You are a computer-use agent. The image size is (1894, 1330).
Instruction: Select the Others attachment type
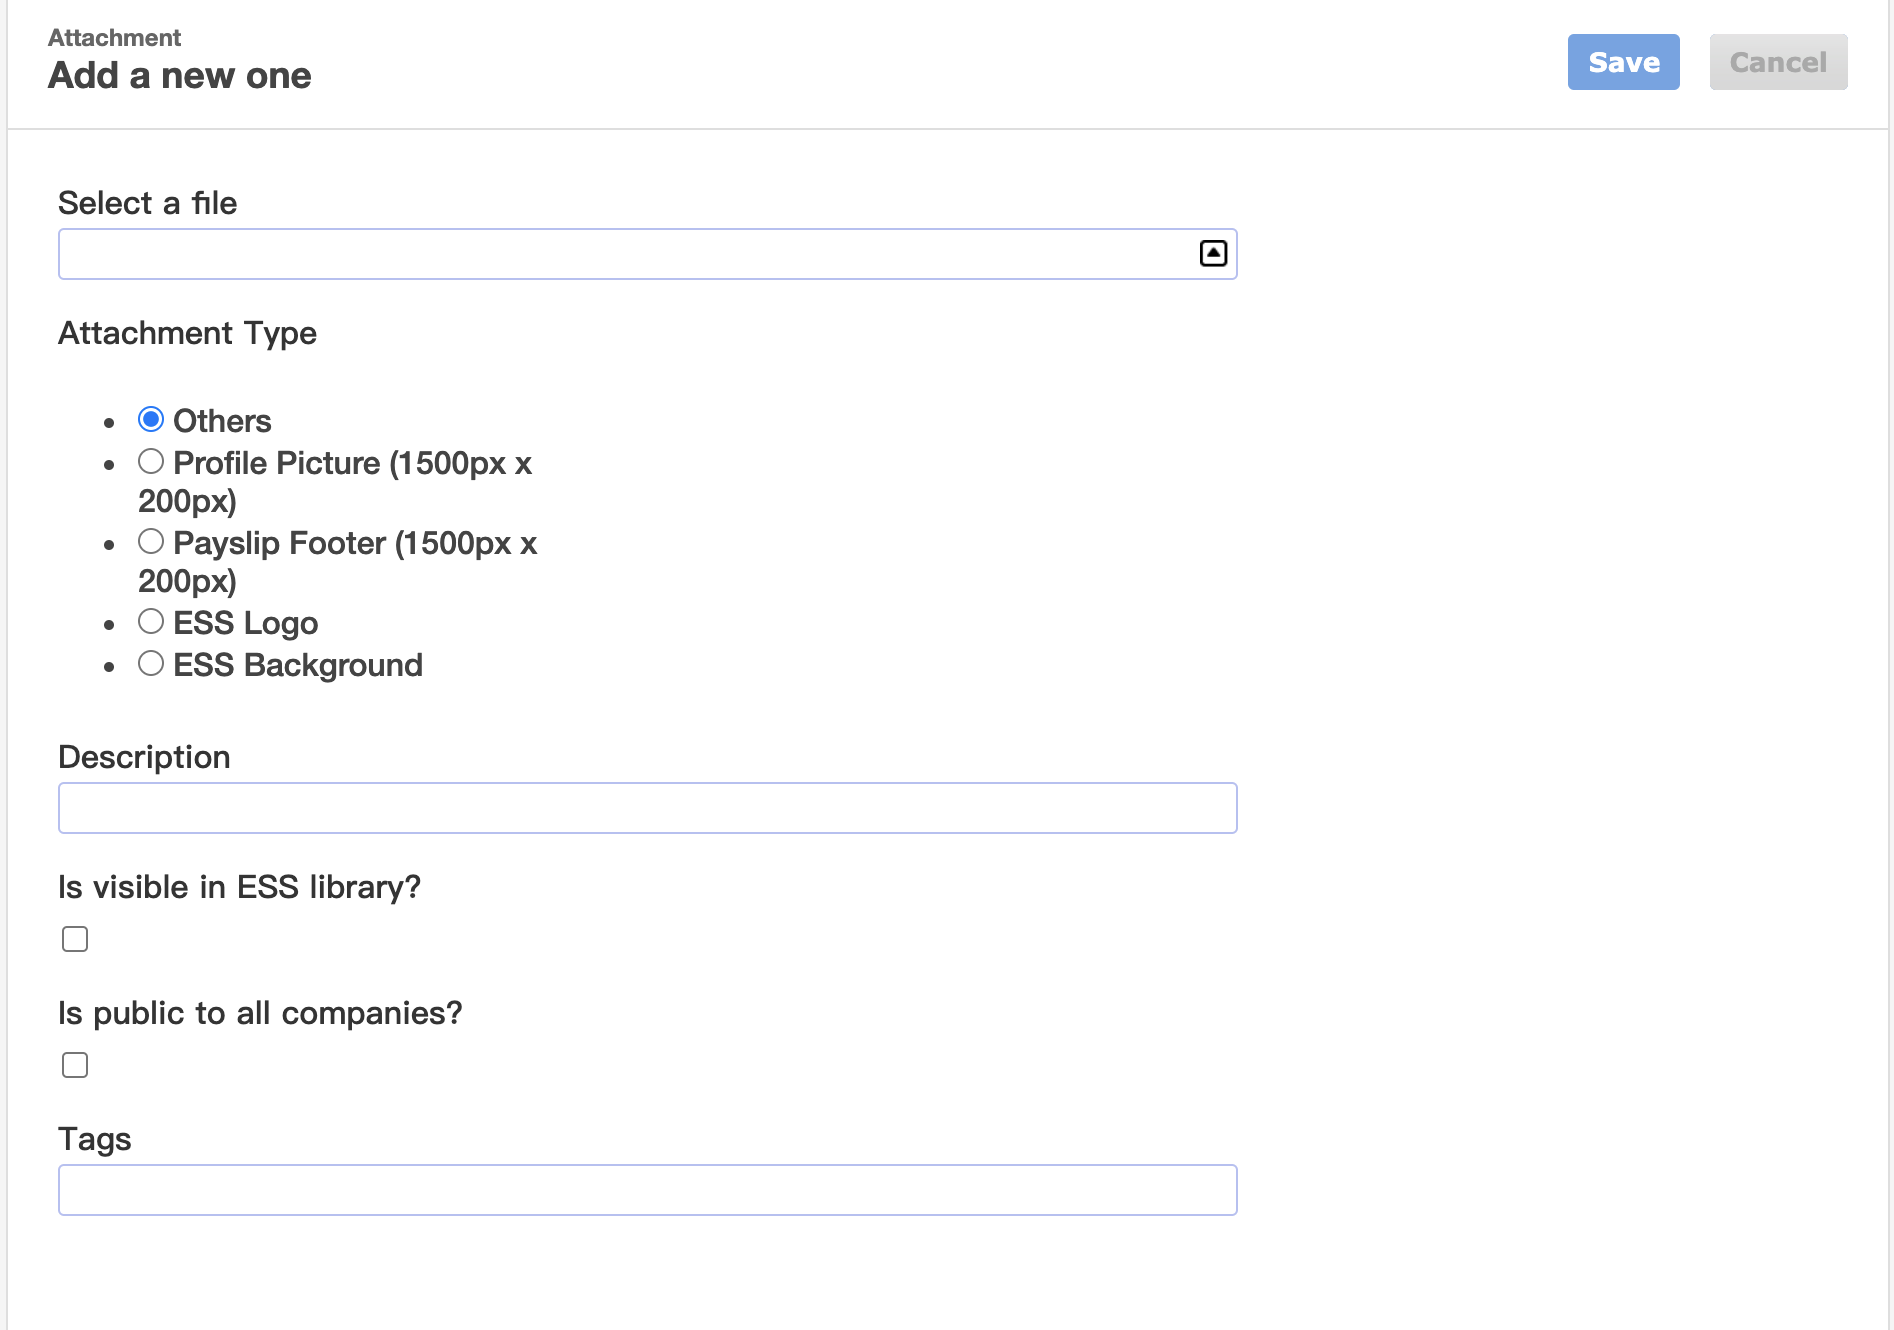(151, 419)
